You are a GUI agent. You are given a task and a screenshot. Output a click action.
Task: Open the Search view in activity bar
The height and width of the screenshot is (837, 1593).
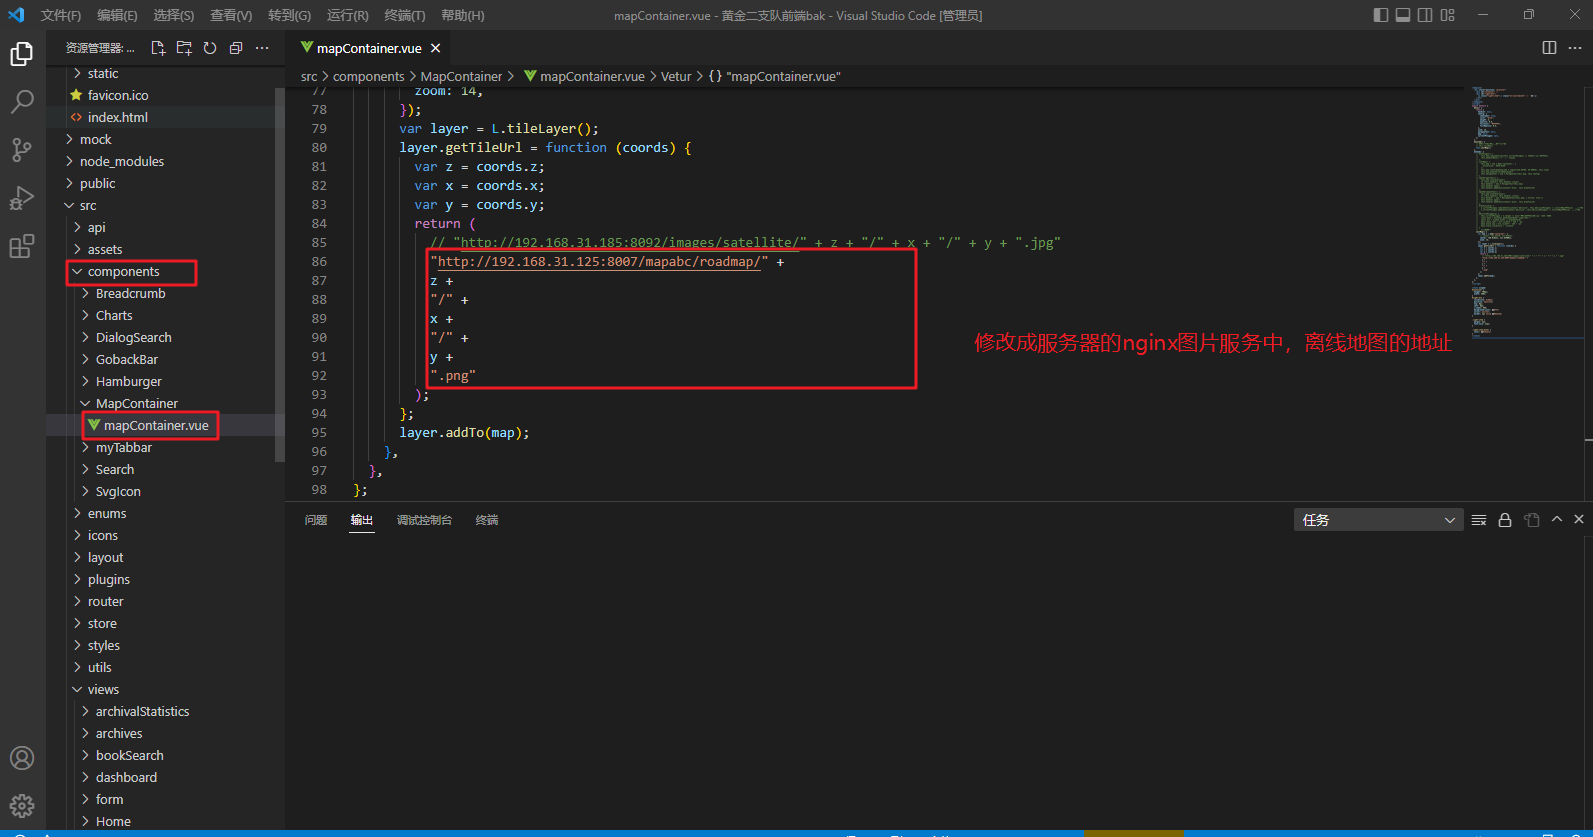point(22,102)
